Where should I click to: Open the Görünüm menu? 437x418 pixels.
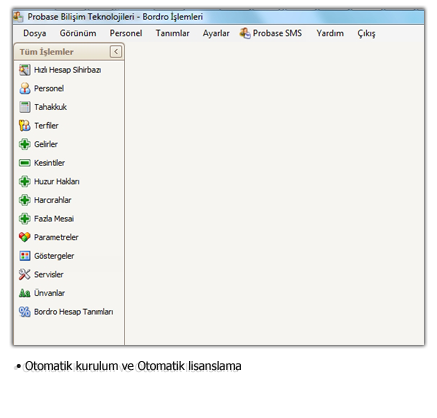[78, 33]
